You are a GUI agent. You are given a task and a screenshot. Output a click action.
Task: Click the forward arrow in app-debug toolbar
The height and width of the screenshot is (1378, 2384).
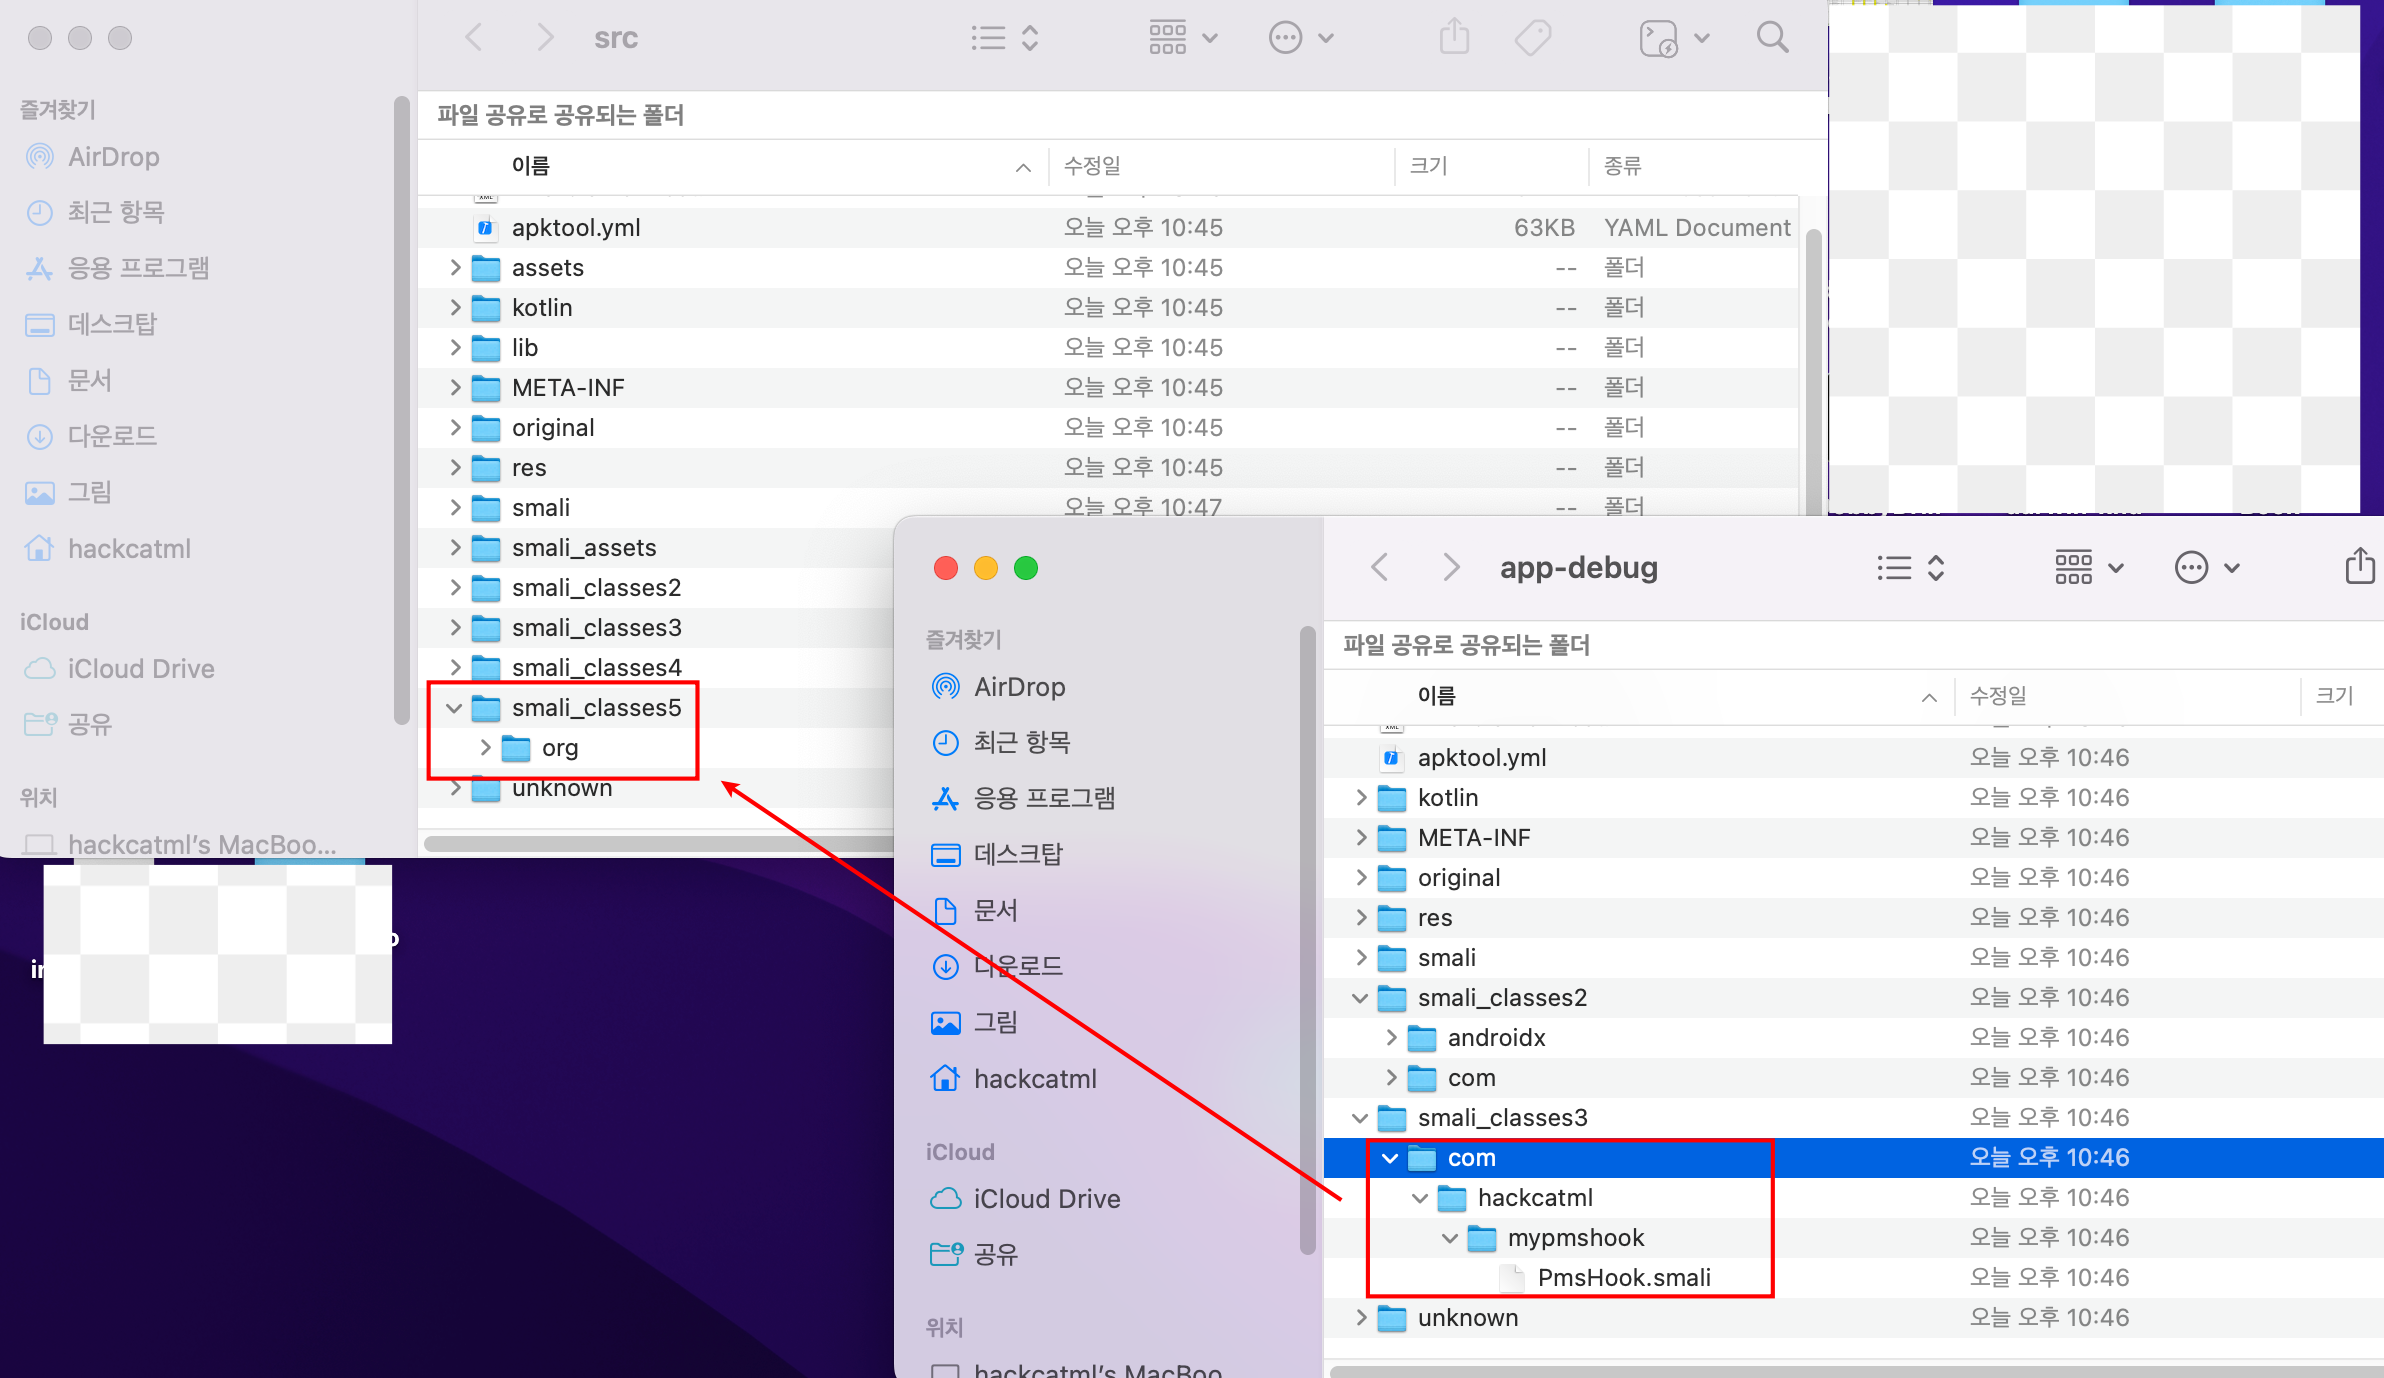[1451, 568]
